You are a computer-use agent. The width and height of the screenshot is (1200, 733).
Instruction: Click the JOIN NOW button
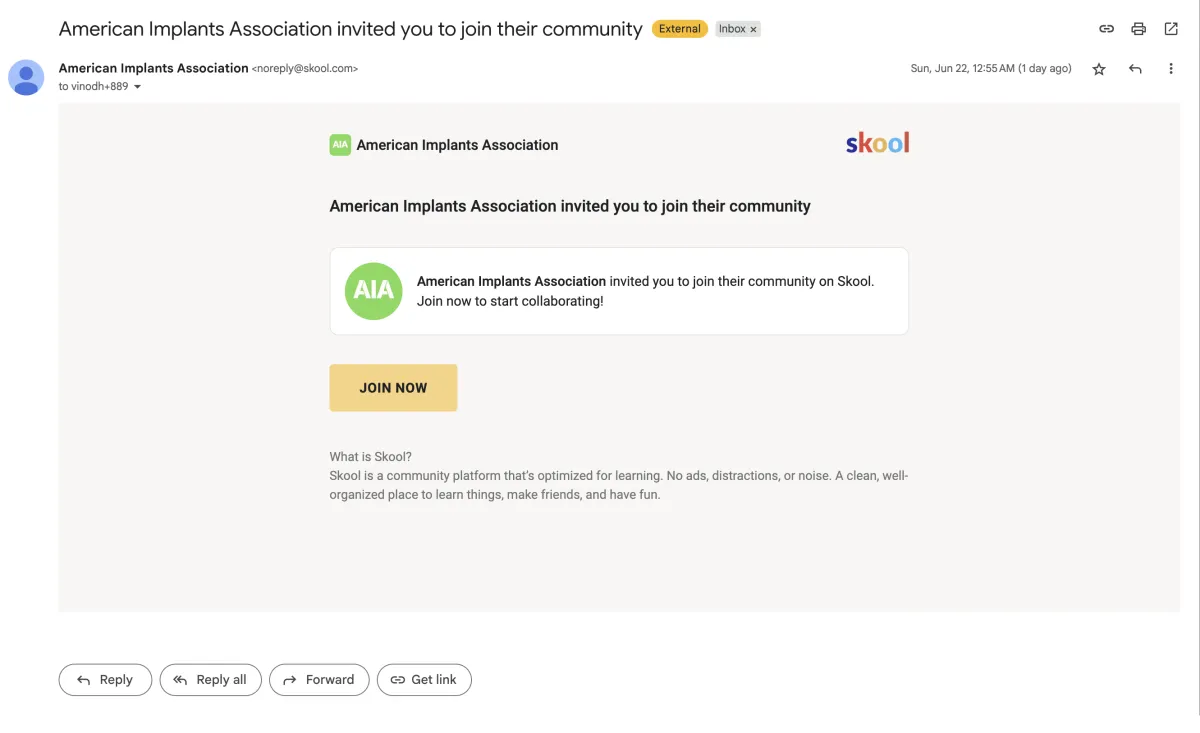[x=393, y=388]
